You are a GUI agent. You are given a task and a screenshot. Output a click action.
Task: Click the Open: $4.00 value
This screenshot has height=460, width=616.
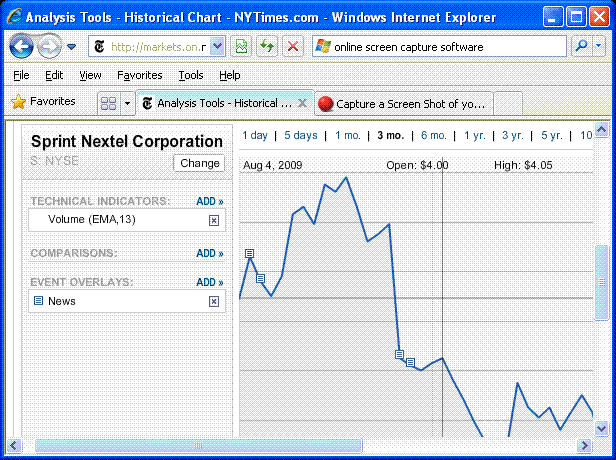417,165
